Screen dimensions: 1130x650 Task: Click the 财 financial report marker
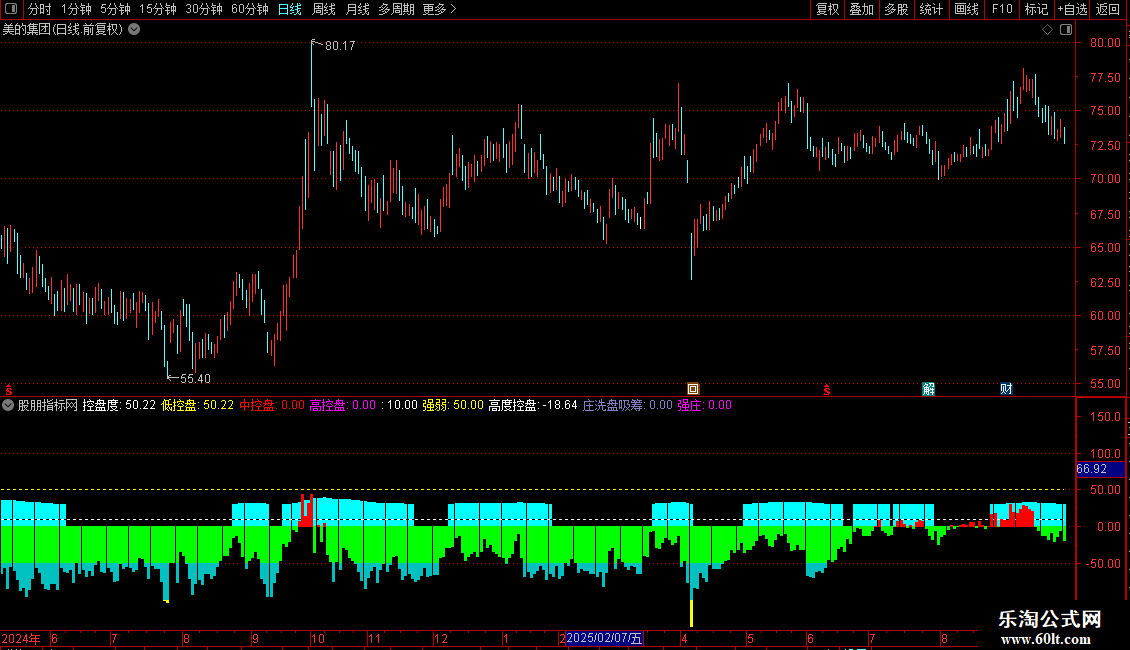[1006, 389]
